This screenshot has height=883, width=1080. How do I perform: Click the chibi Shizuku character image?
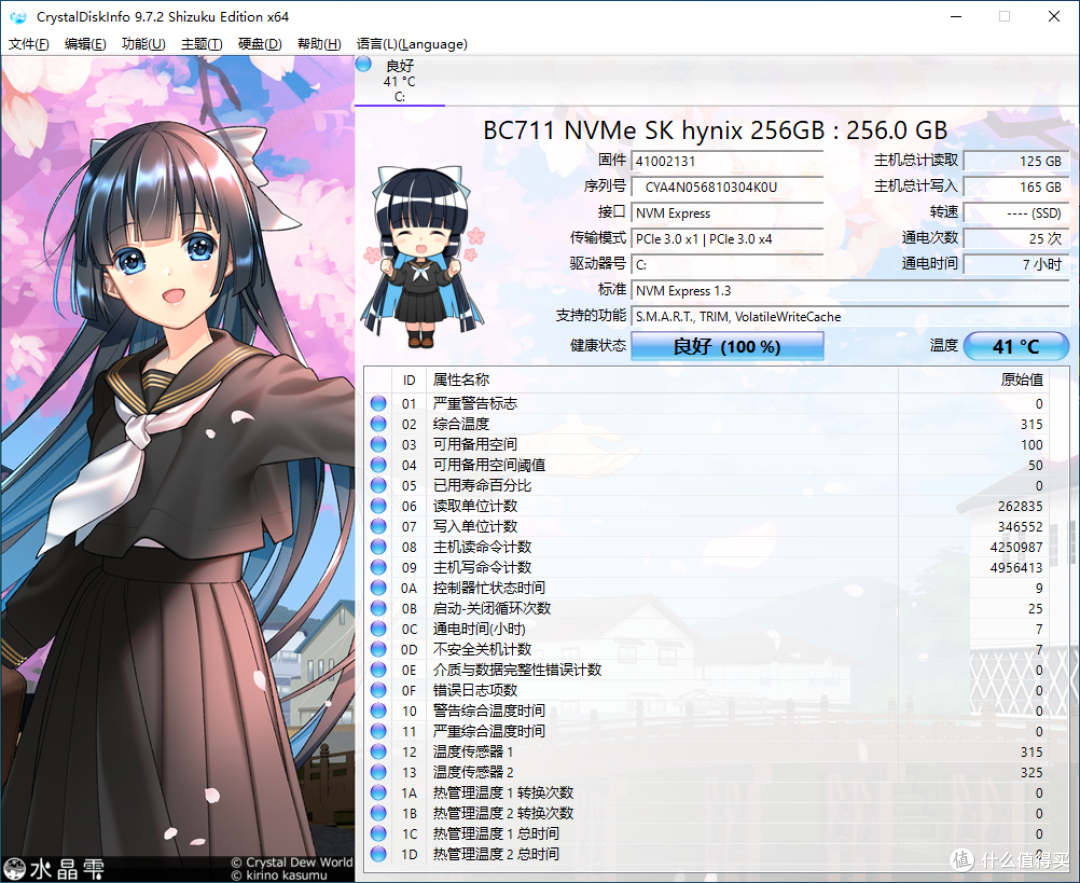click(x=424, y=256)
